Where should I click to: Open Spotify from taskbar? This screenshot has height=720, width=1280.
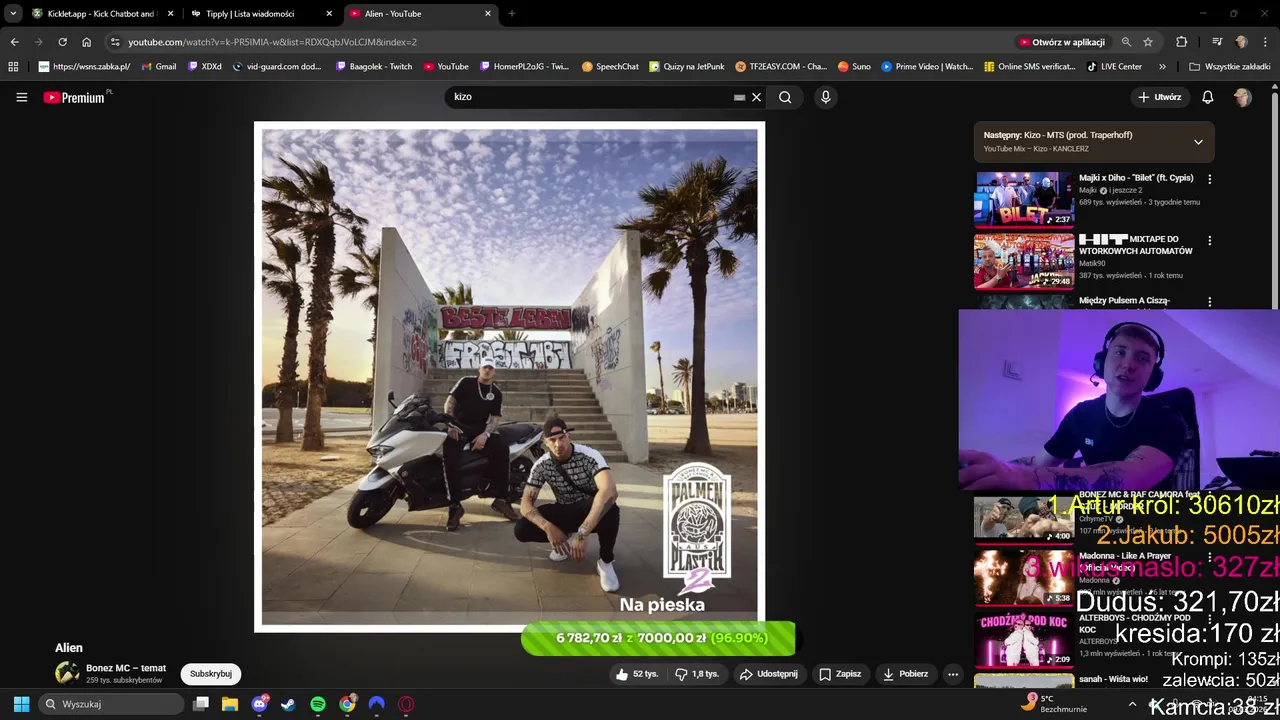pyautogui.click(x=318, y=704)
